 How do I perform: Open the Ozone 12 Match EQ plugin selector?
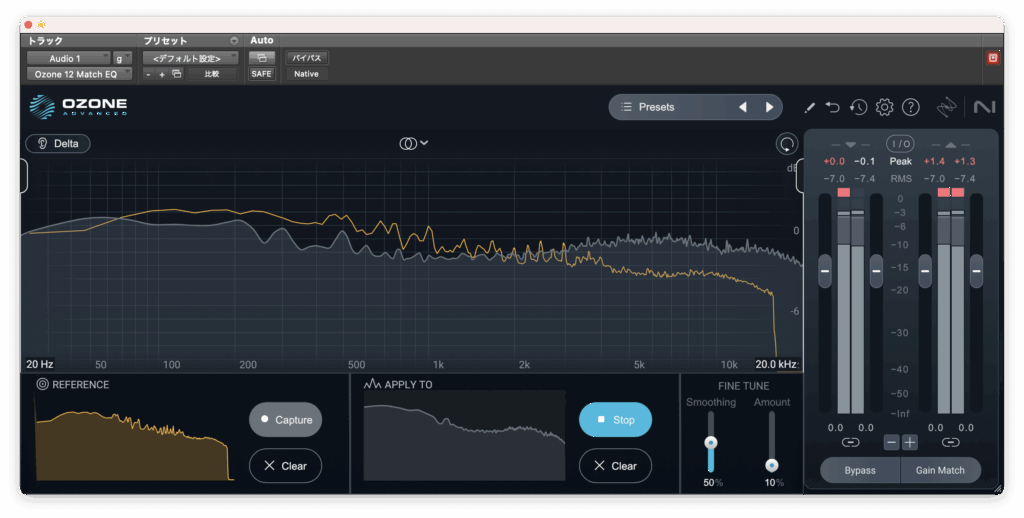[x=78, y=74]
